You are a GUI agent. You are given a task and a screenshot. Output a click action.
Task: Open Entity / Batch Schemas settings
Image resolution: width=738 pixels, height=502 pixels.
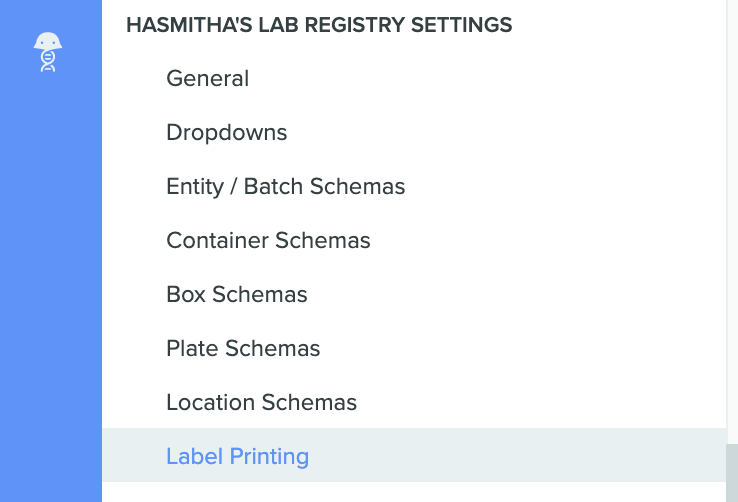[x=286, y=186]
